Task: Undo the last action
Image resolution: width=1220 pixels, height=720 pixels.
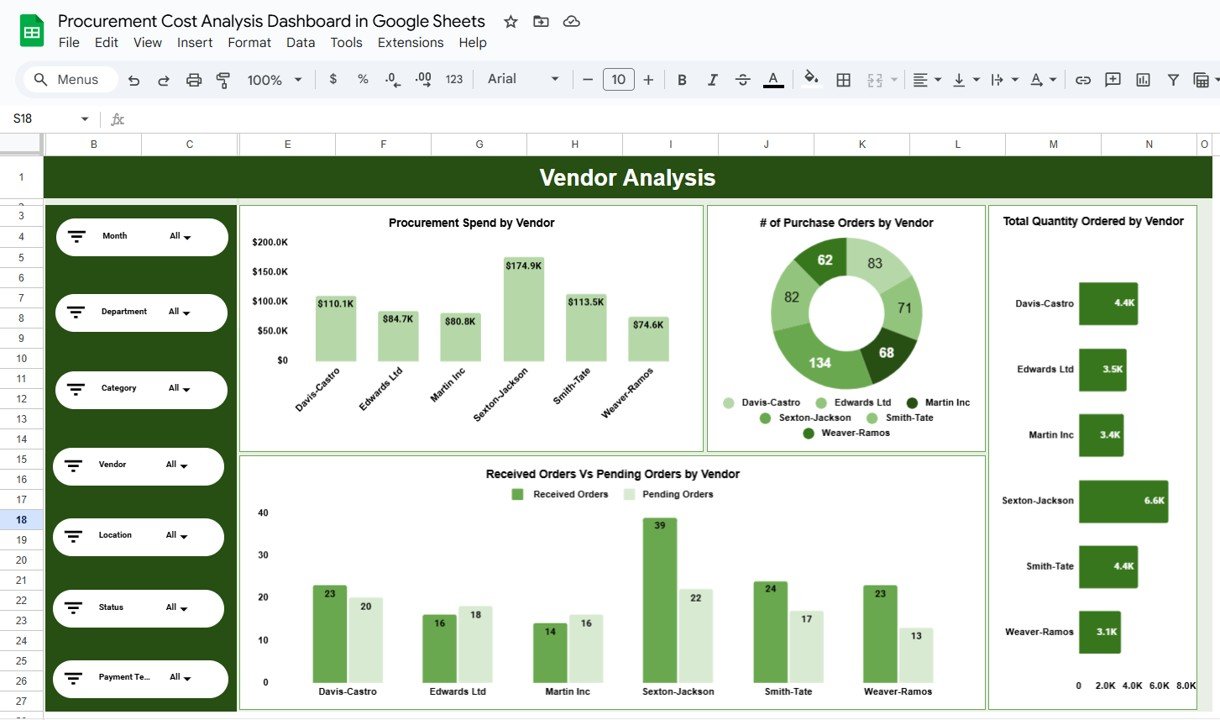Action: point(133,79)
